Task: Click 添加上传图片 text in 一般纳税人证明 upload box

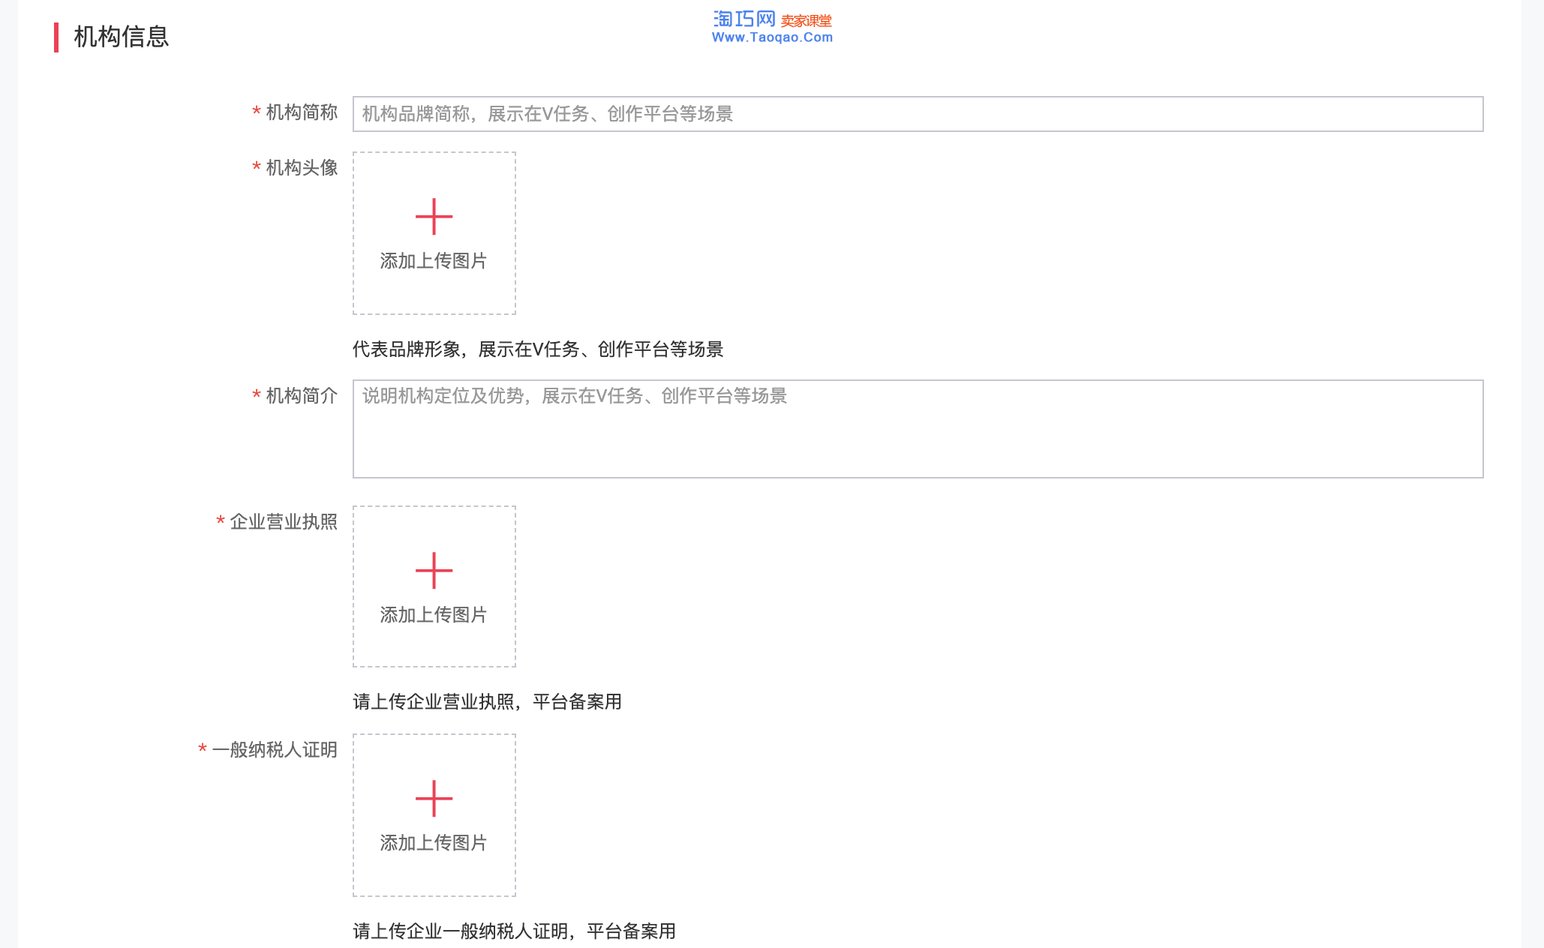Action: coord(434,843)
